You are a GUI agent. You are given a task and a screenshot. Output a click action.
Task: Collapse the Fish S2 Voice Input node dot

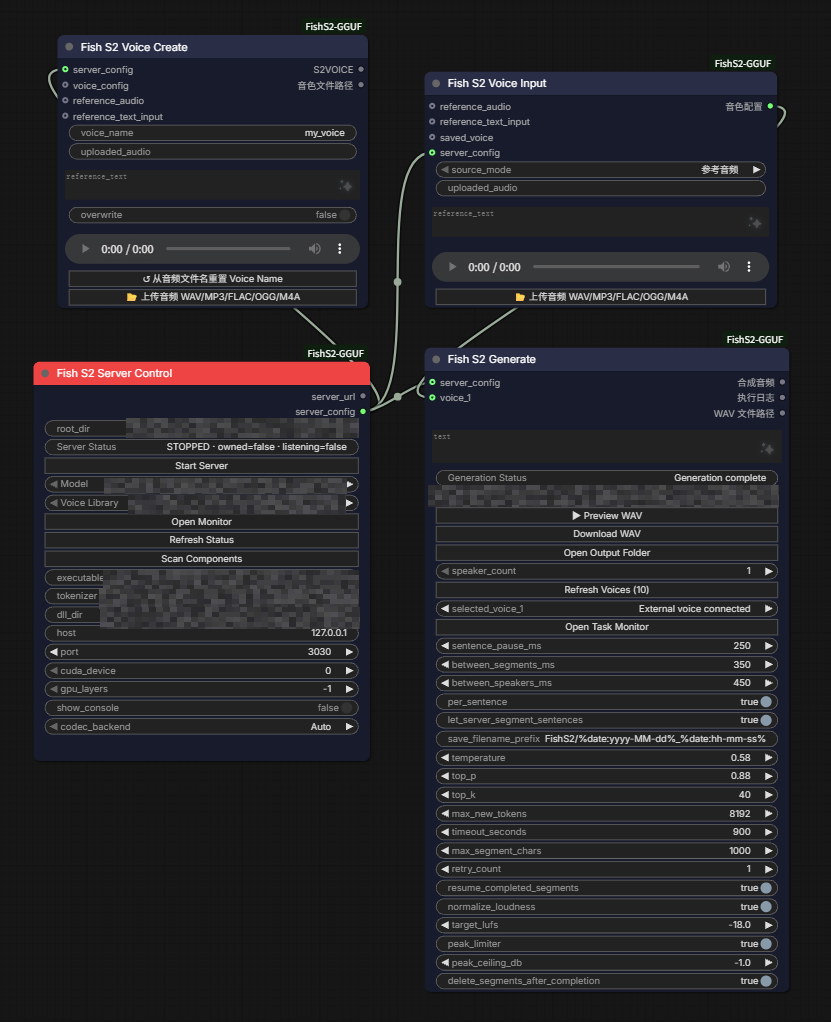point(436,83)
